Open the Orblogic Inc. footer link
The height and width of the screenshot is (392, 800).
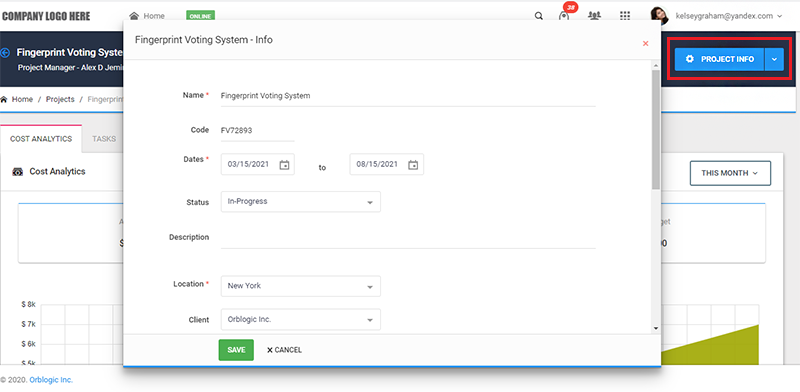tap(51, 380)
